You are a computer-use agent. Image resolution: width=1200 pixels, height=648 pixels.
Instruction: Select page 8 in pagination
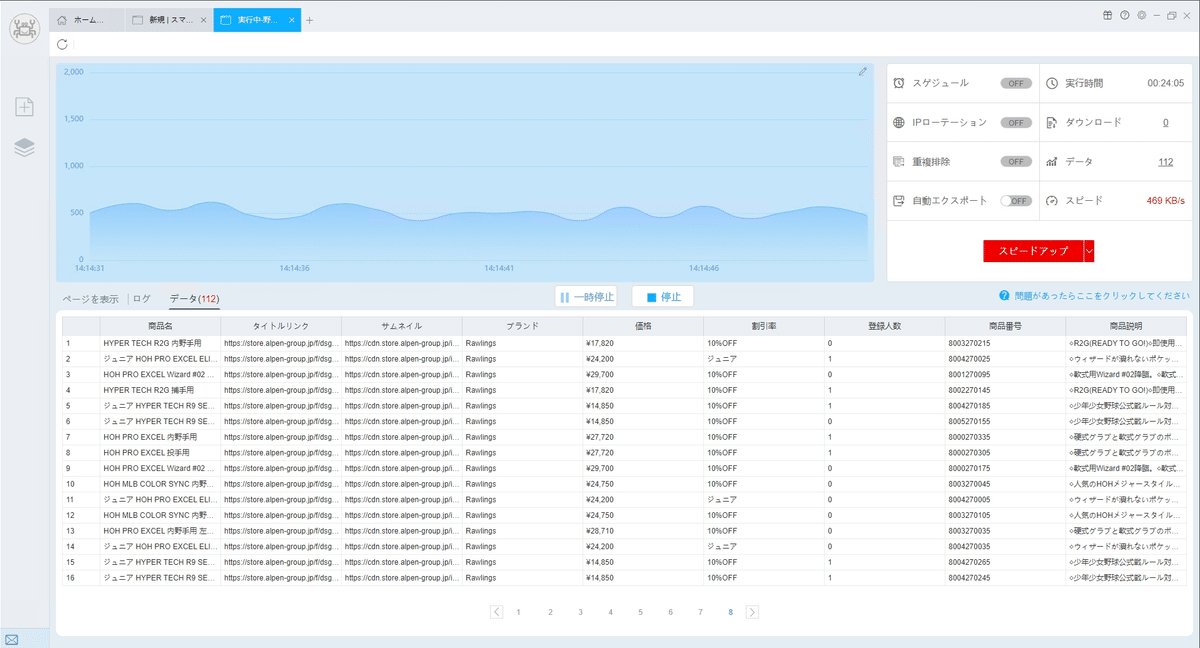tap(730, 612)
